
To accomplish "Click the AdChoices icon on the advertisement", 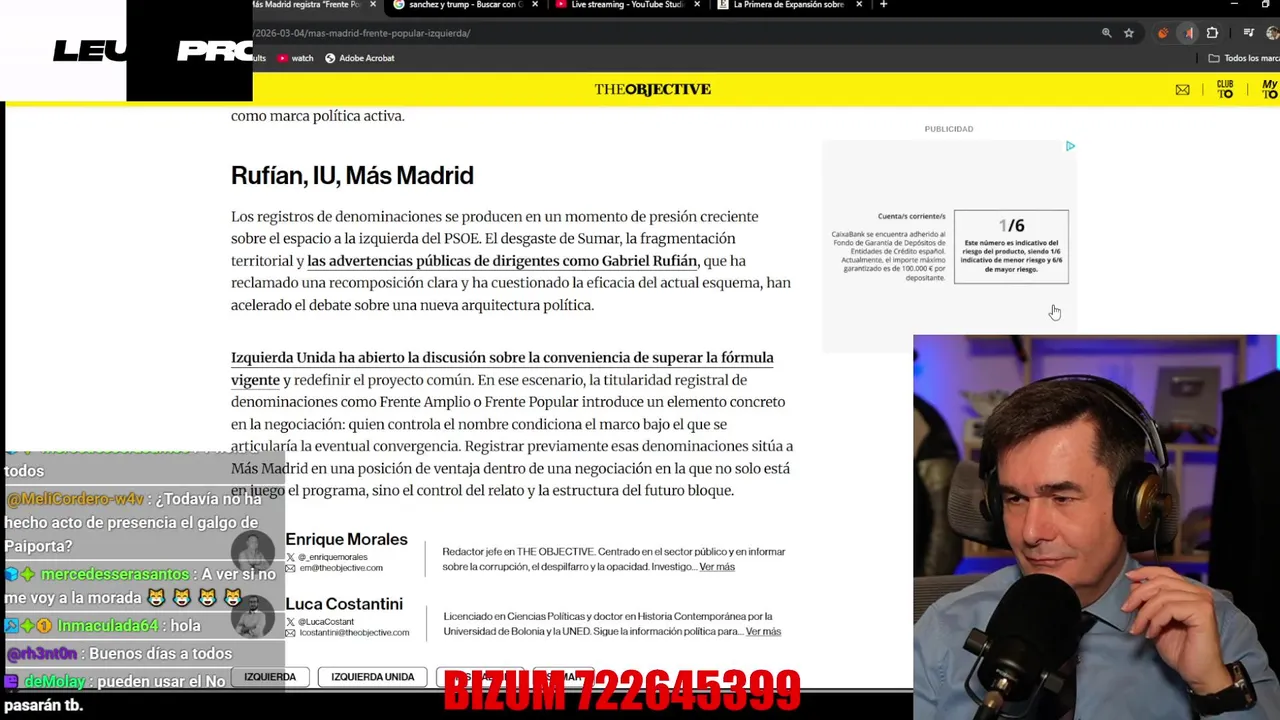I will [1070, 146].
